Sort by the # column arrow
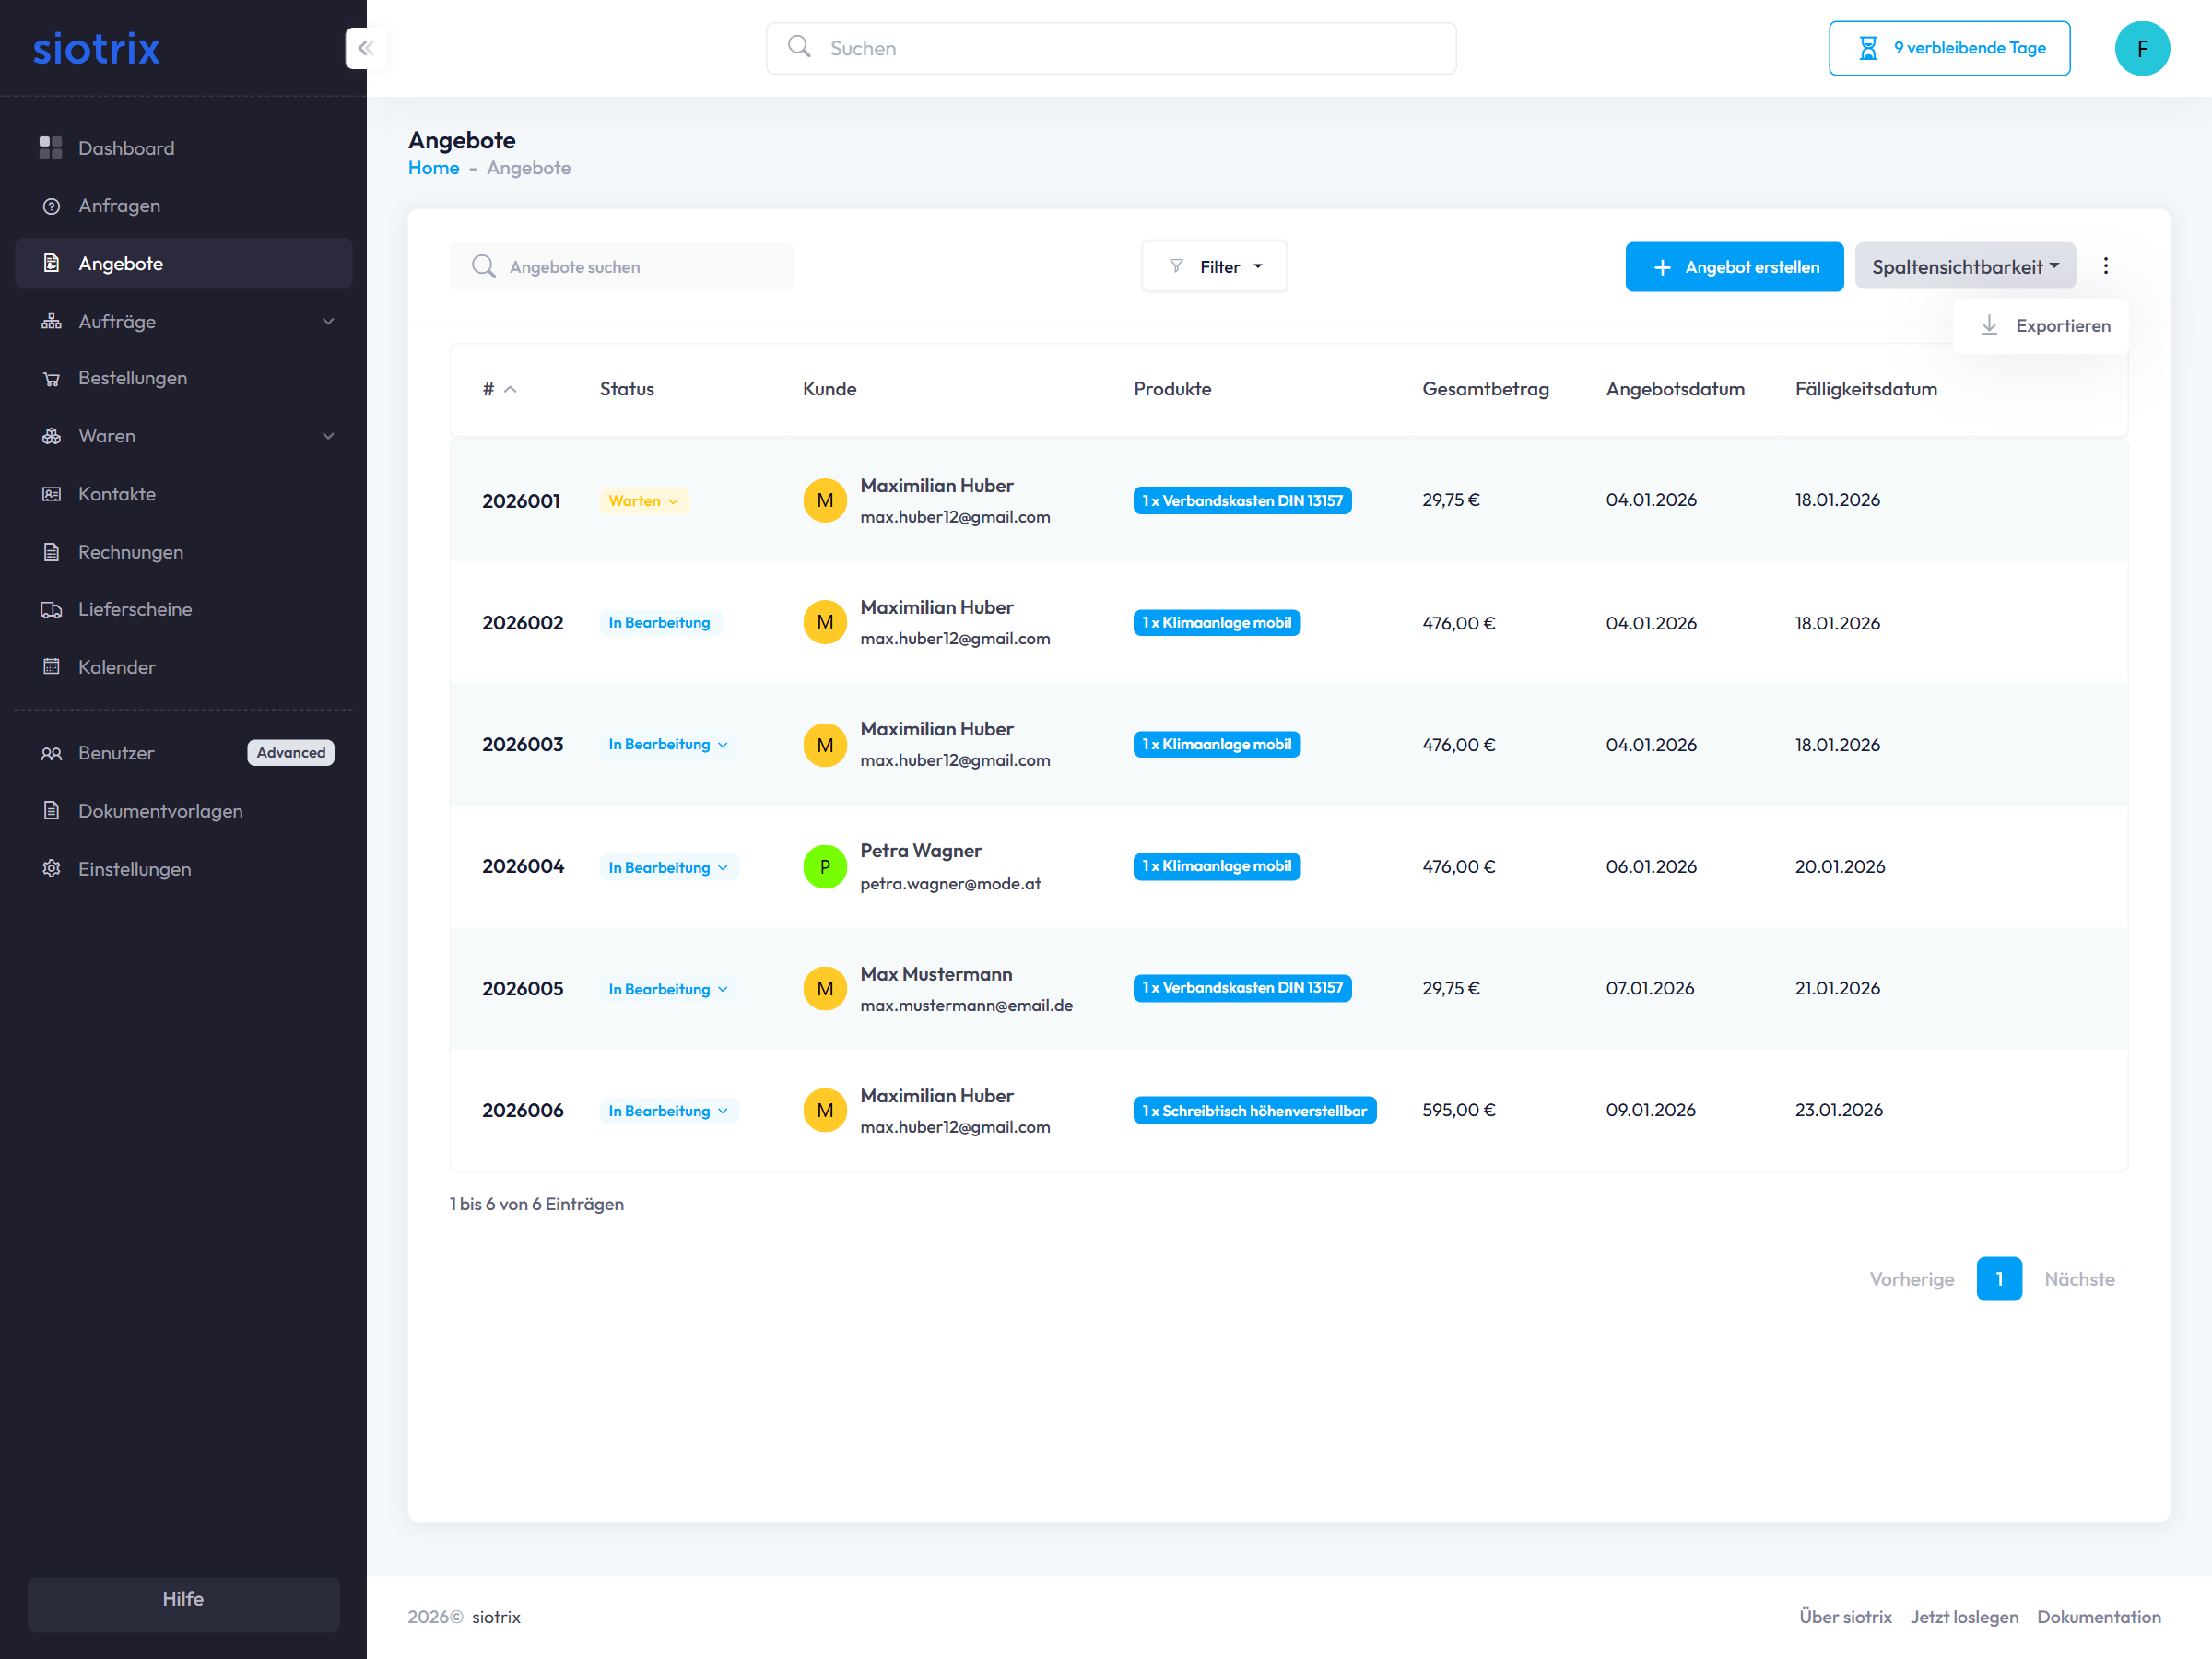This screenshot has height=1659, width=2212. coord(510,390)
